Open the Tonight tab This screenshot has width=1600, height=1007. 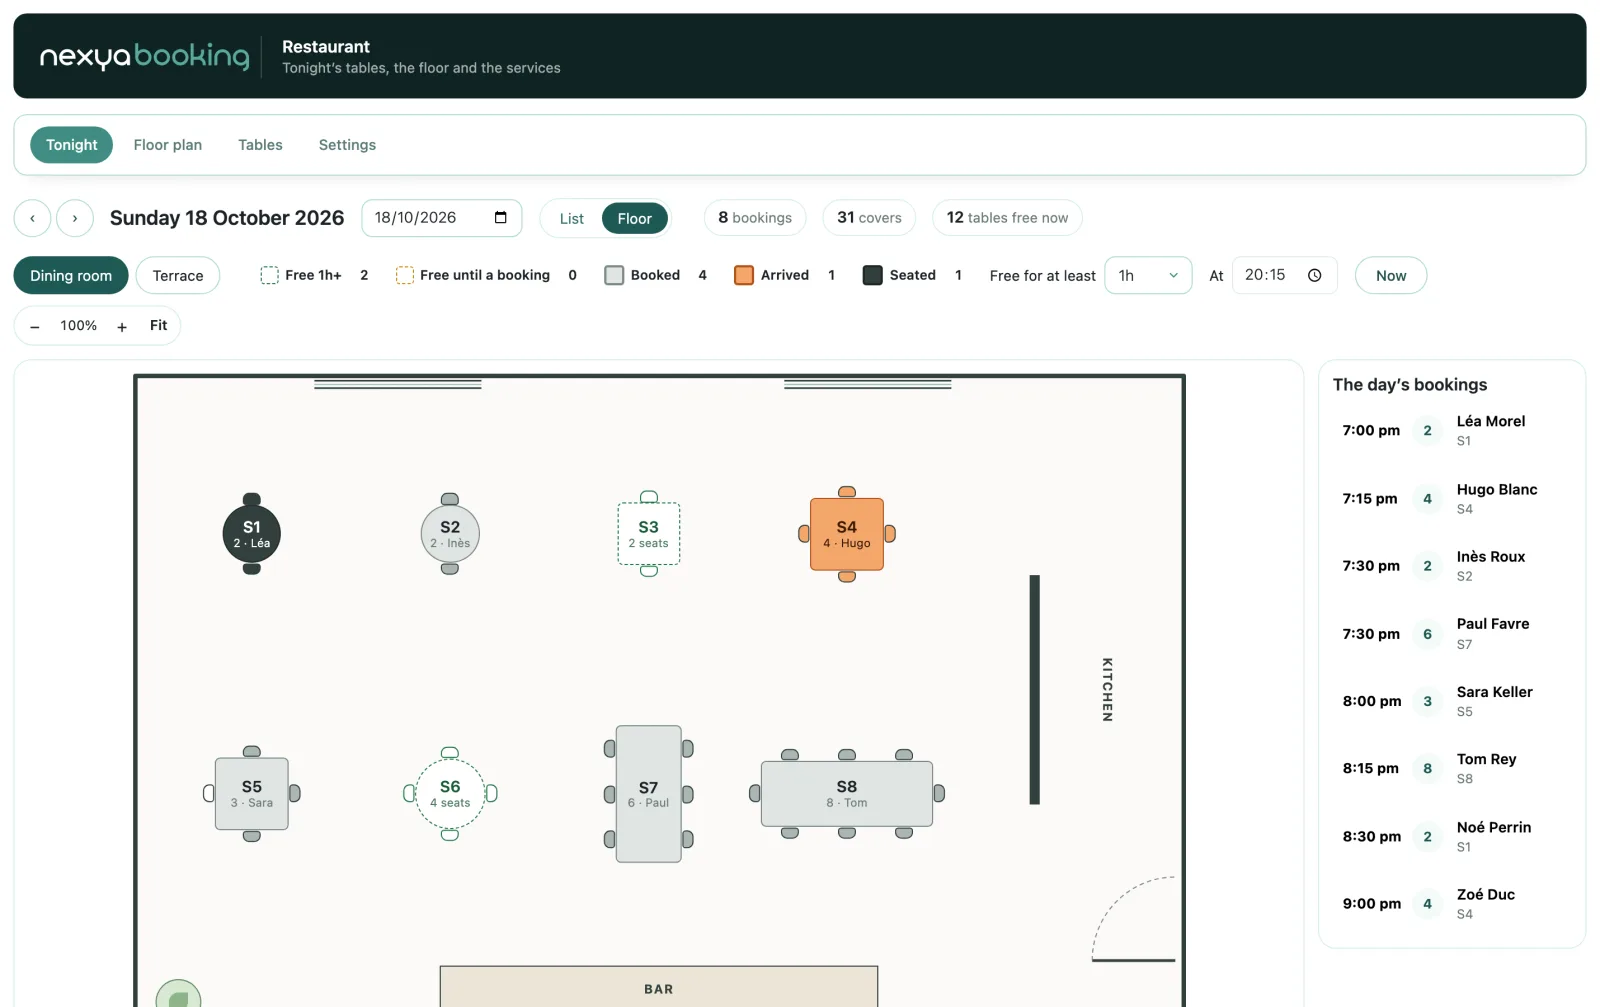(72, 145)
